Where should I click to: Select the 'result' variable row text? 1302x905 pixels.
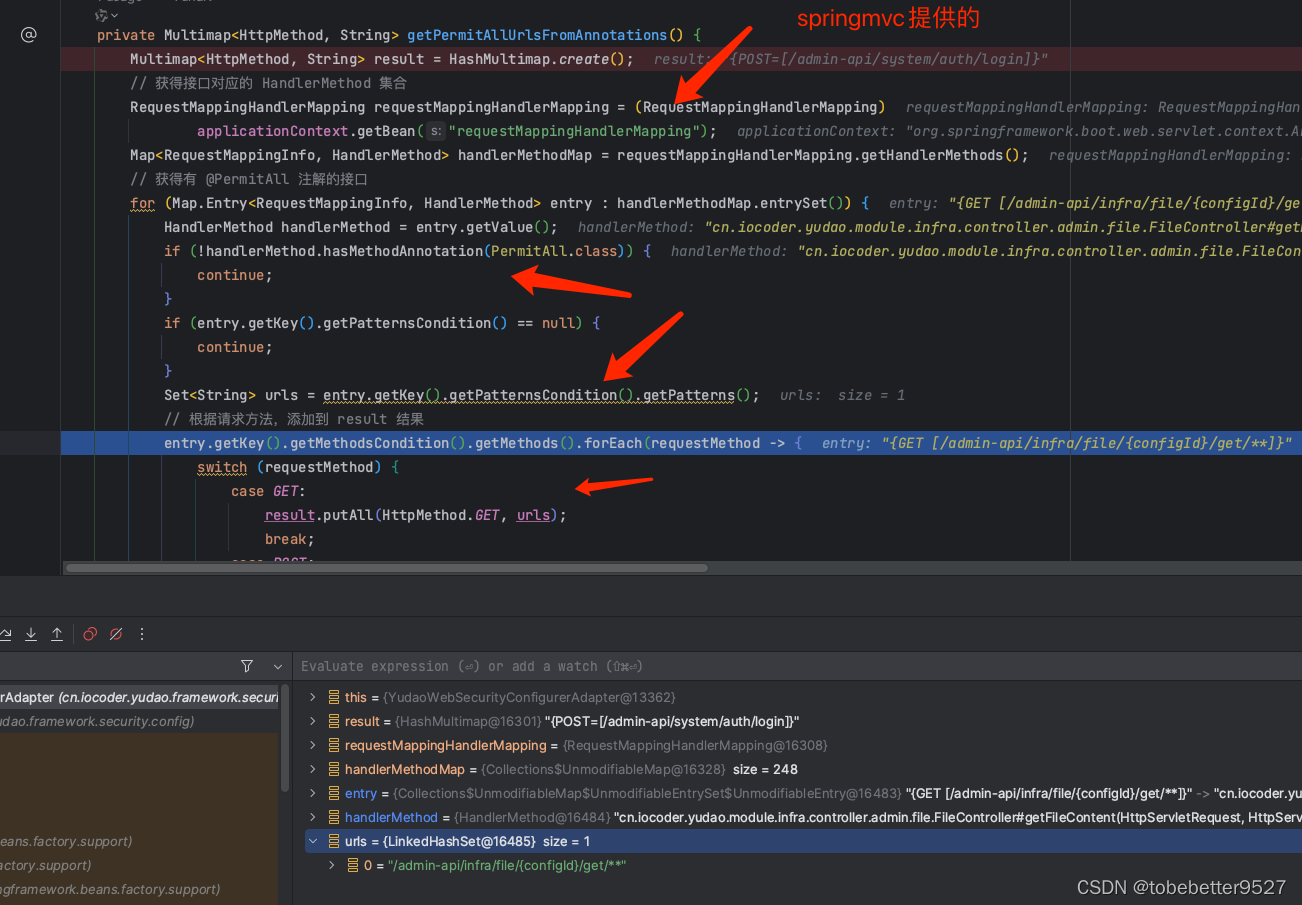572,721
